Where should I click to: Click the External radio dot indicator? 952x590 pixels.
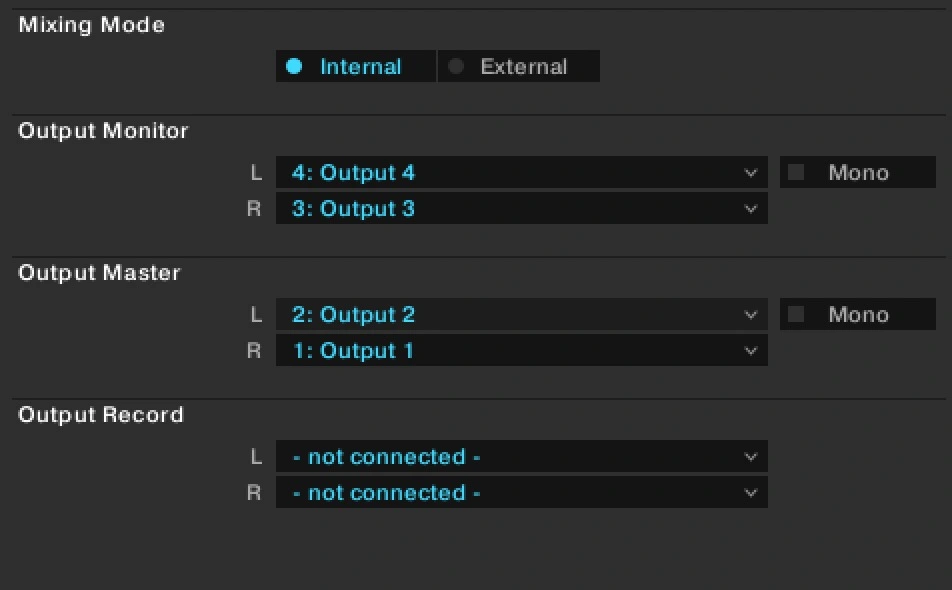456,67
